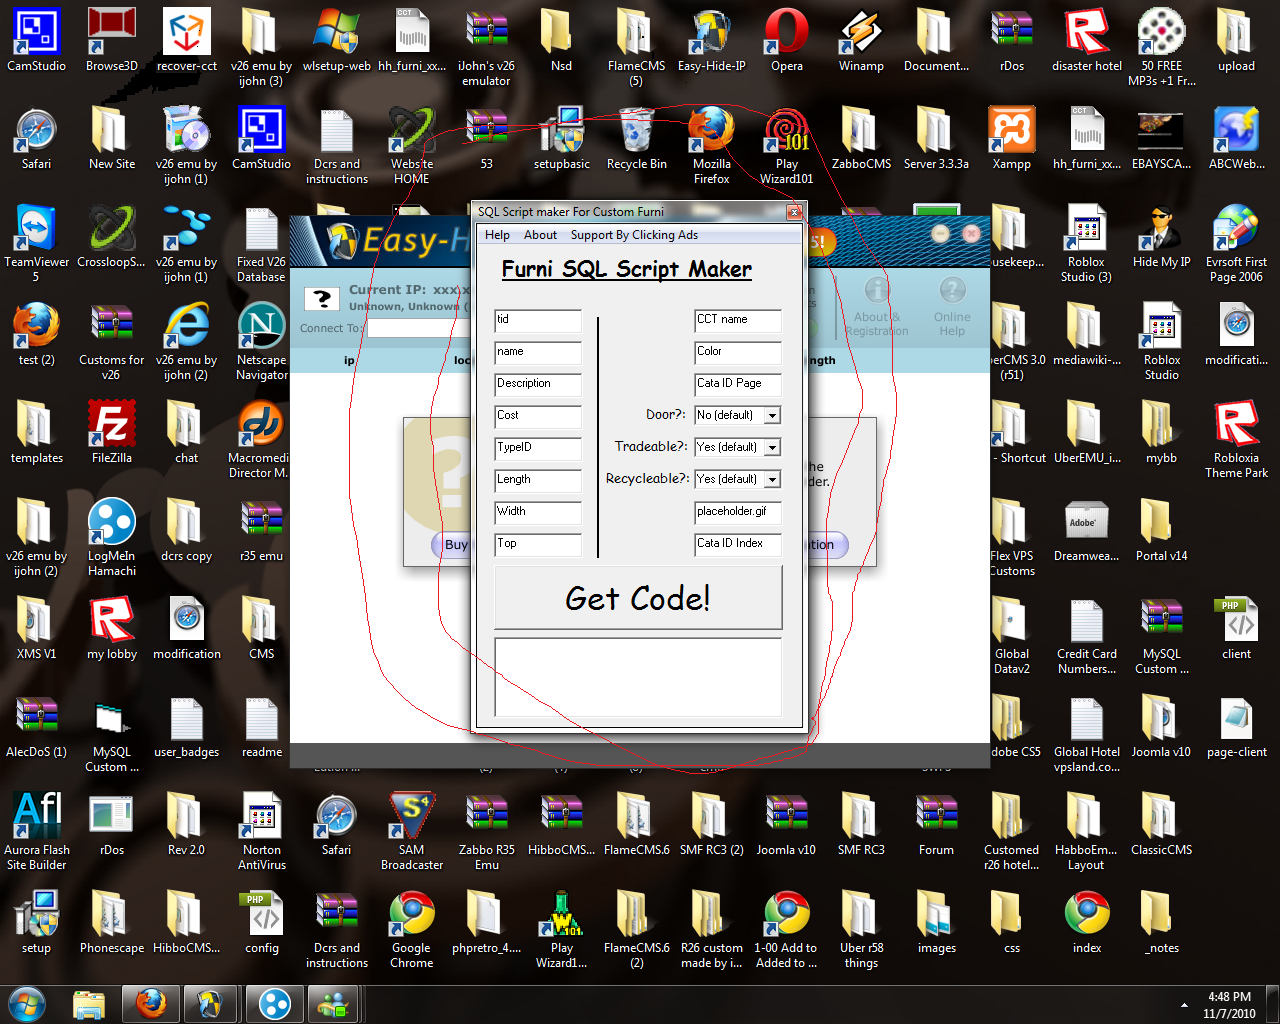Expand the Door? dropdown
The height and width of the screenshot is (1024, 1280).
click(x=772, y=415)
